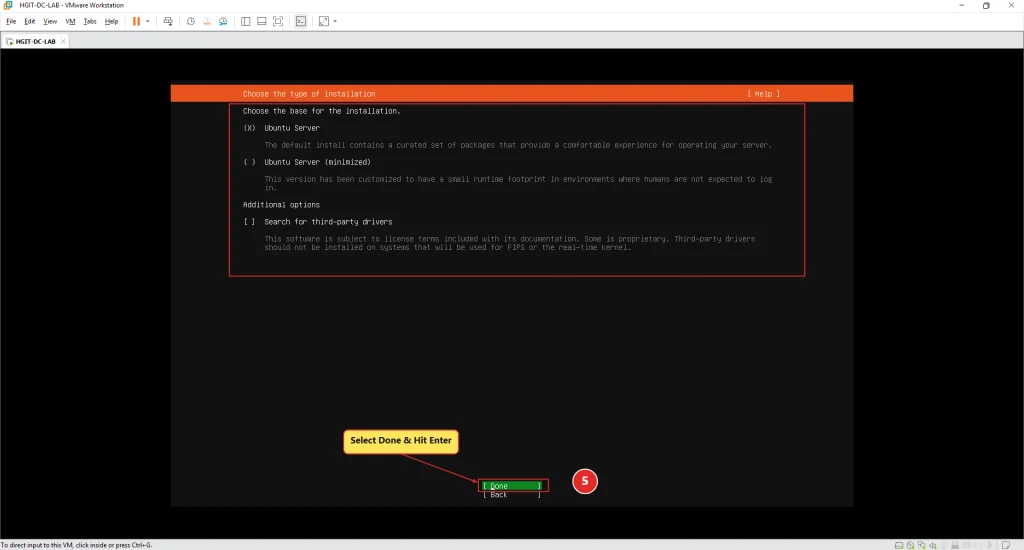Select the HGIT-DC-LAB tab
This screenshot has height=550, width=1024.
coord(35,41)
